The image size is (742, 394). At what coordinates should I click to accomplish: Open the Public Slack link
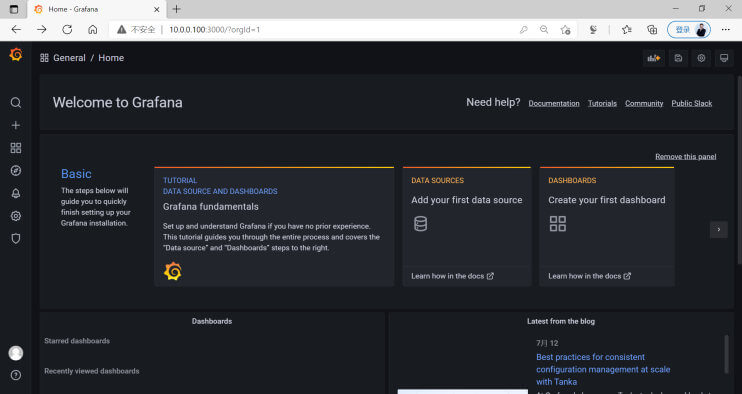(691, 103)
